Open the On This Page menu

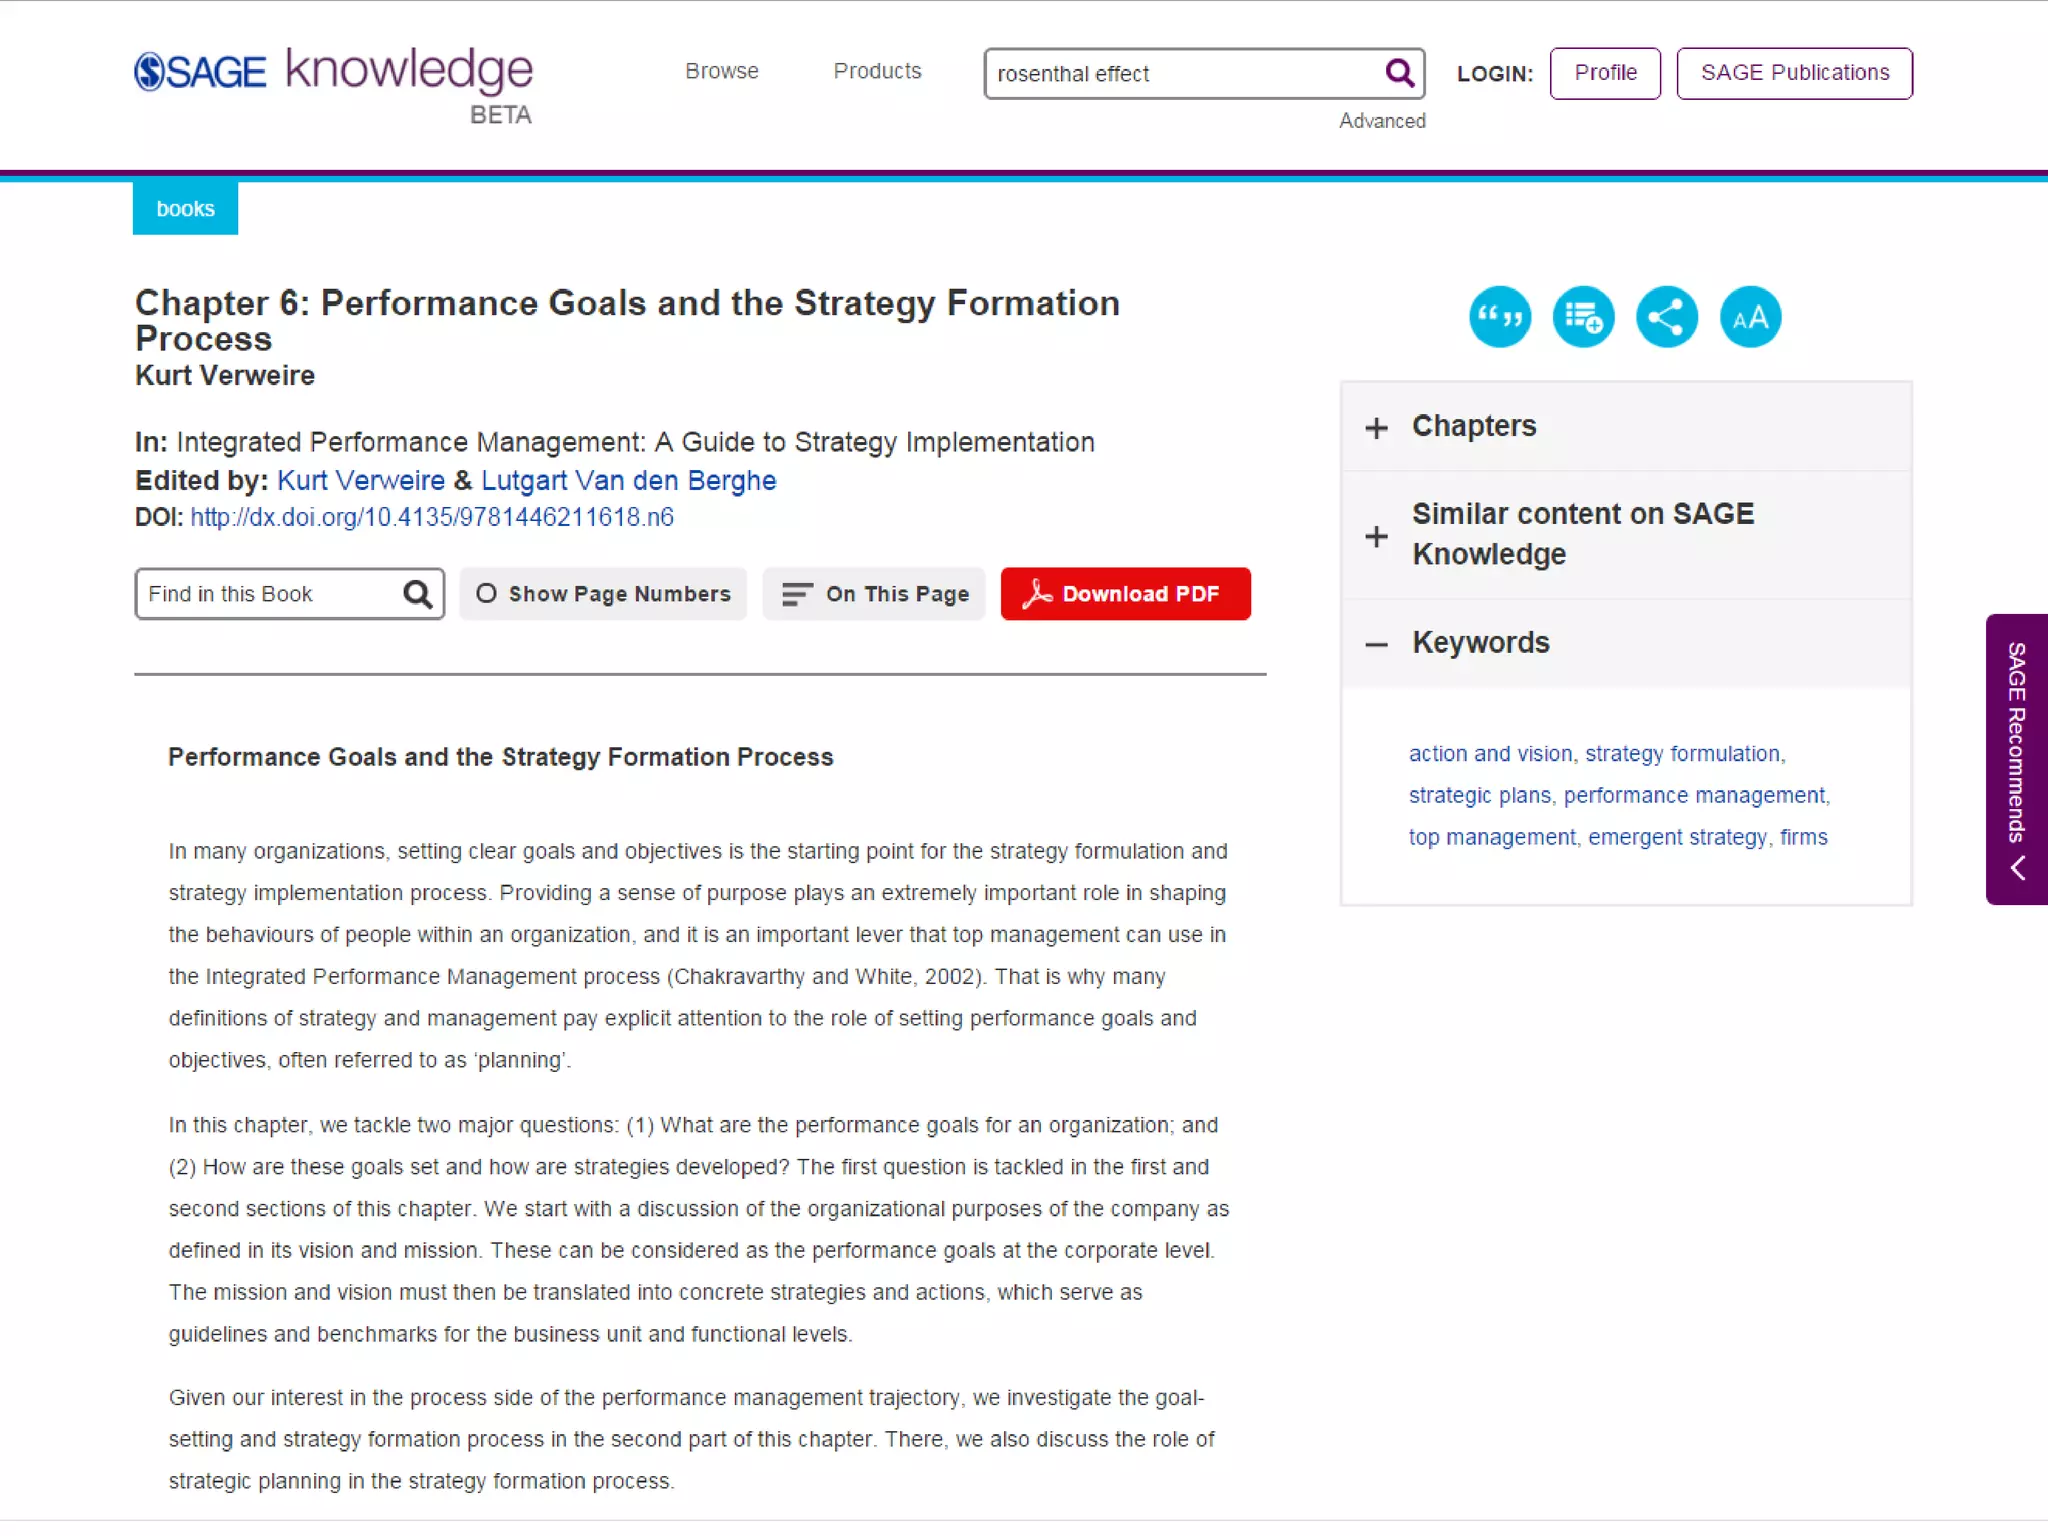[x=874, y=594]
